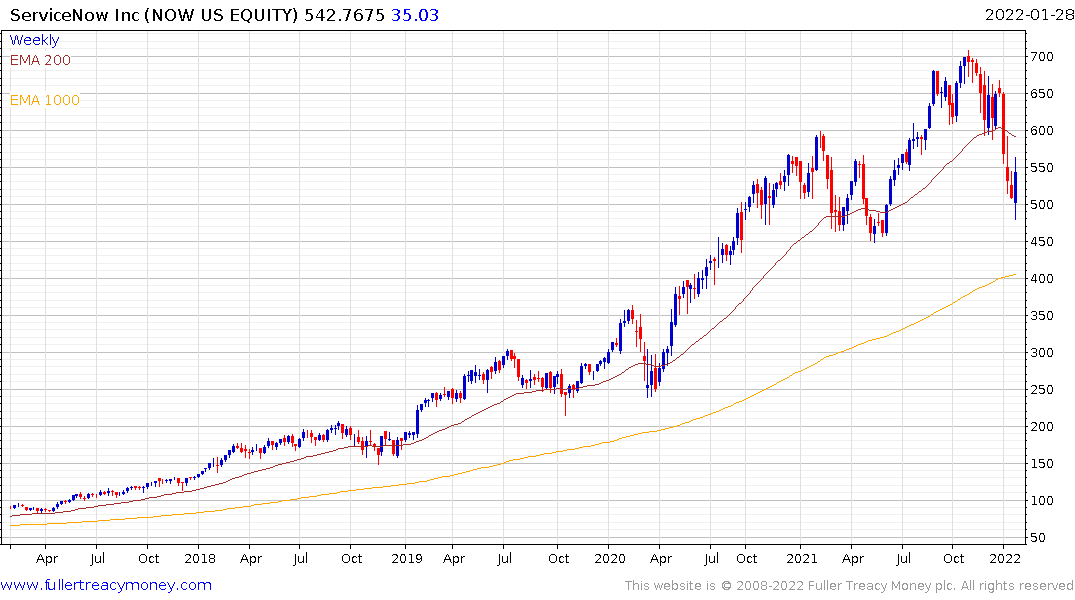Click the 2020 year label on time axis
1075x600 pixels.
[609, 559]
